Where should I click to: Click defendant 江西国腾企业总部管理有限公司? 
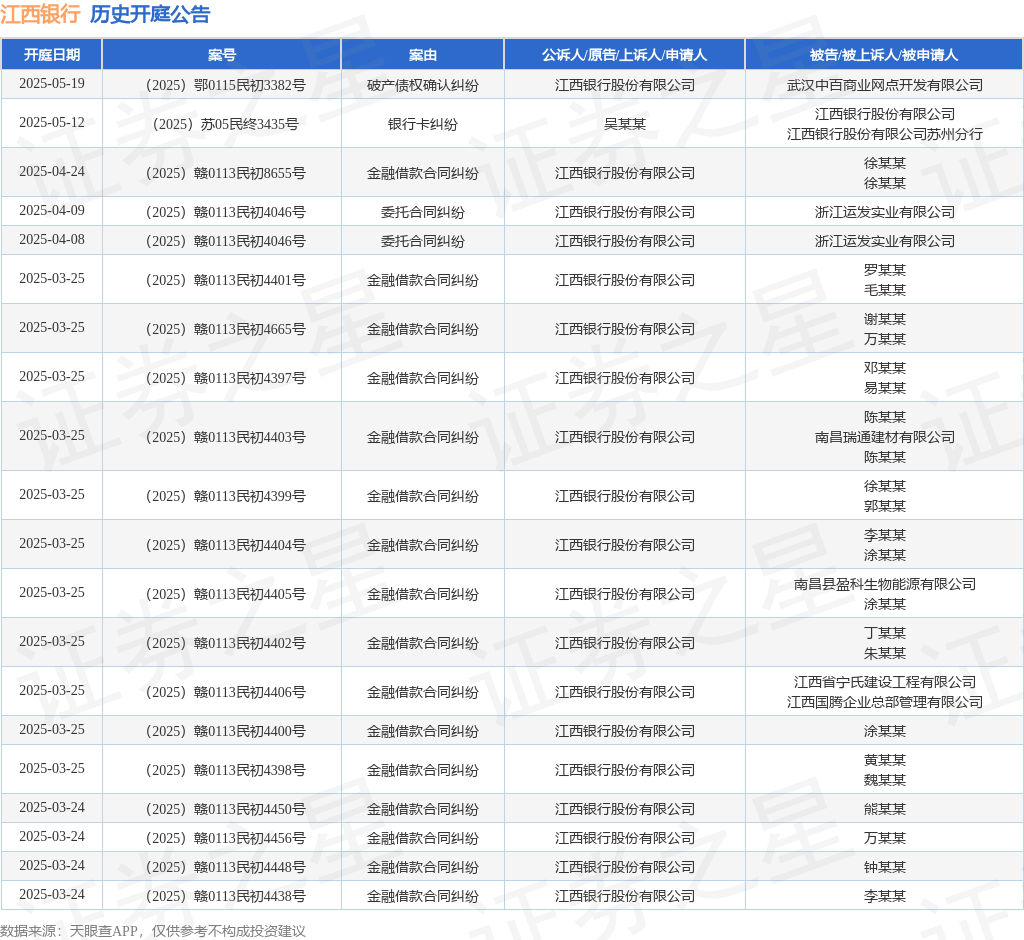884,702
